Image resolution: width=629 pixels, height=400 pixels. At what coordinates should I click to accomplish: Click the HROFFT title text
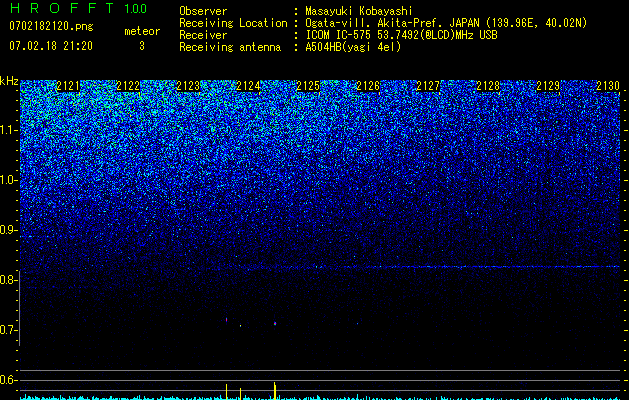(62, 8)
